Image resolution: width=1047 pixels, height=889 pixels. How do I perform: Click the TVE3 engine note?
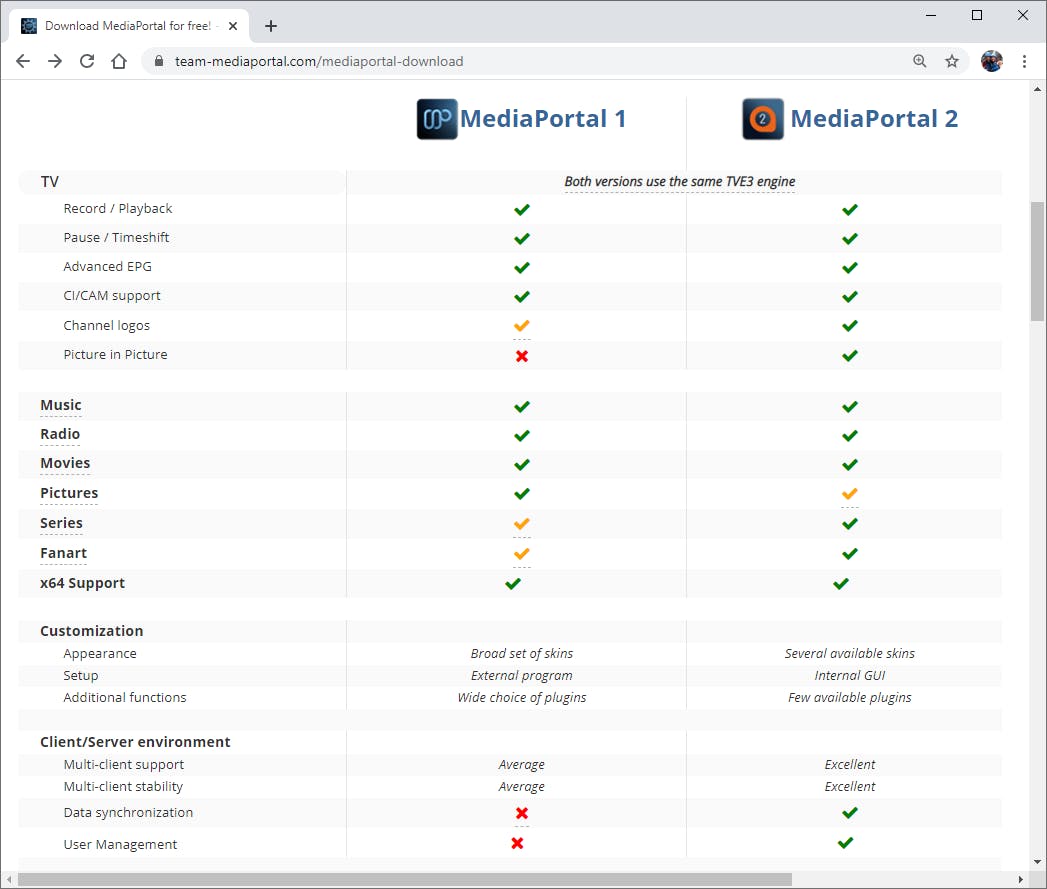680,182
